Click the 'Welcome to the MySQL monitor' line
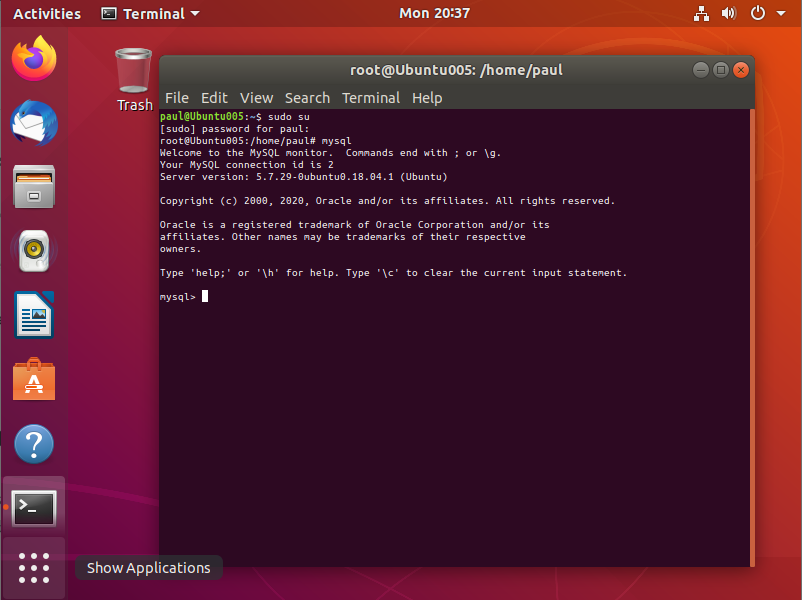 click(x=330, y=153)
